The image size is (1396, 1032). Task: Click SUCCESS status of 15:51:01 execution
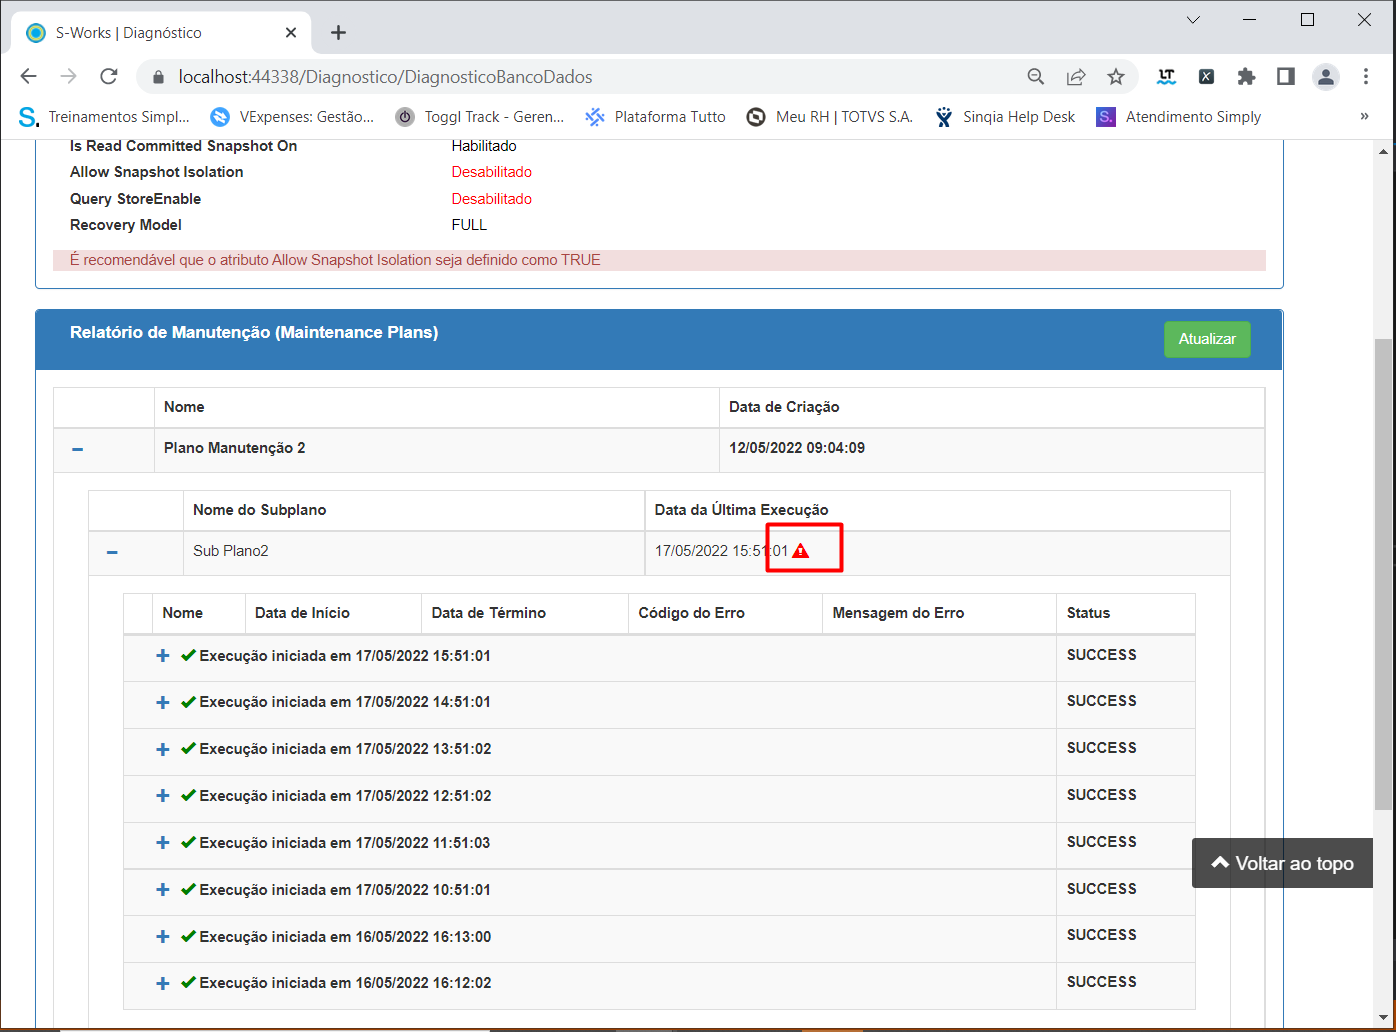click(x=1102, y=655)
